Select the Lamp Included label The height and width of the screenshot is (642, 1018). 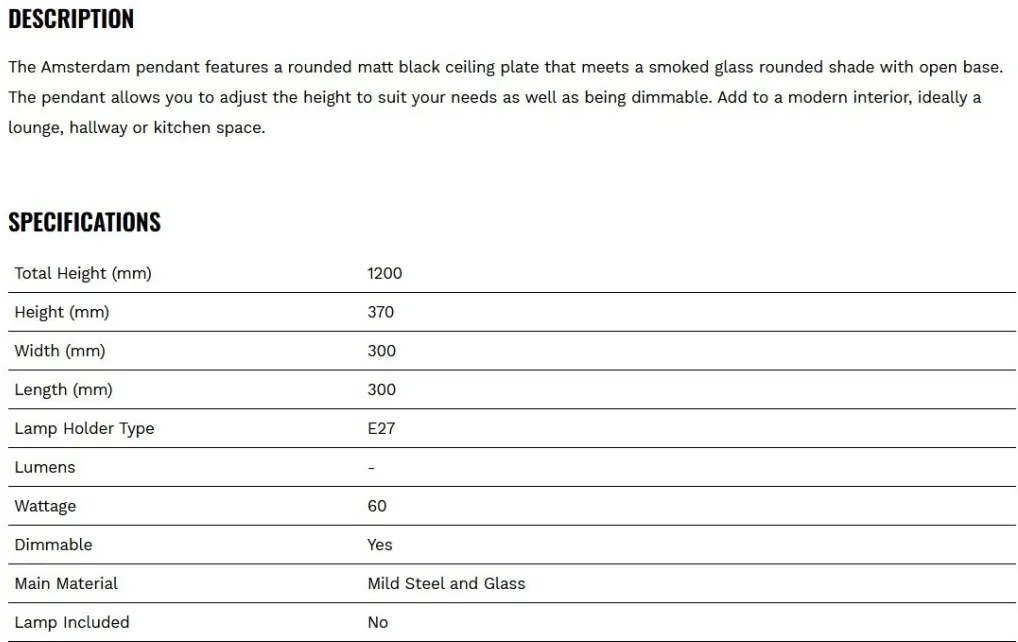72,623
